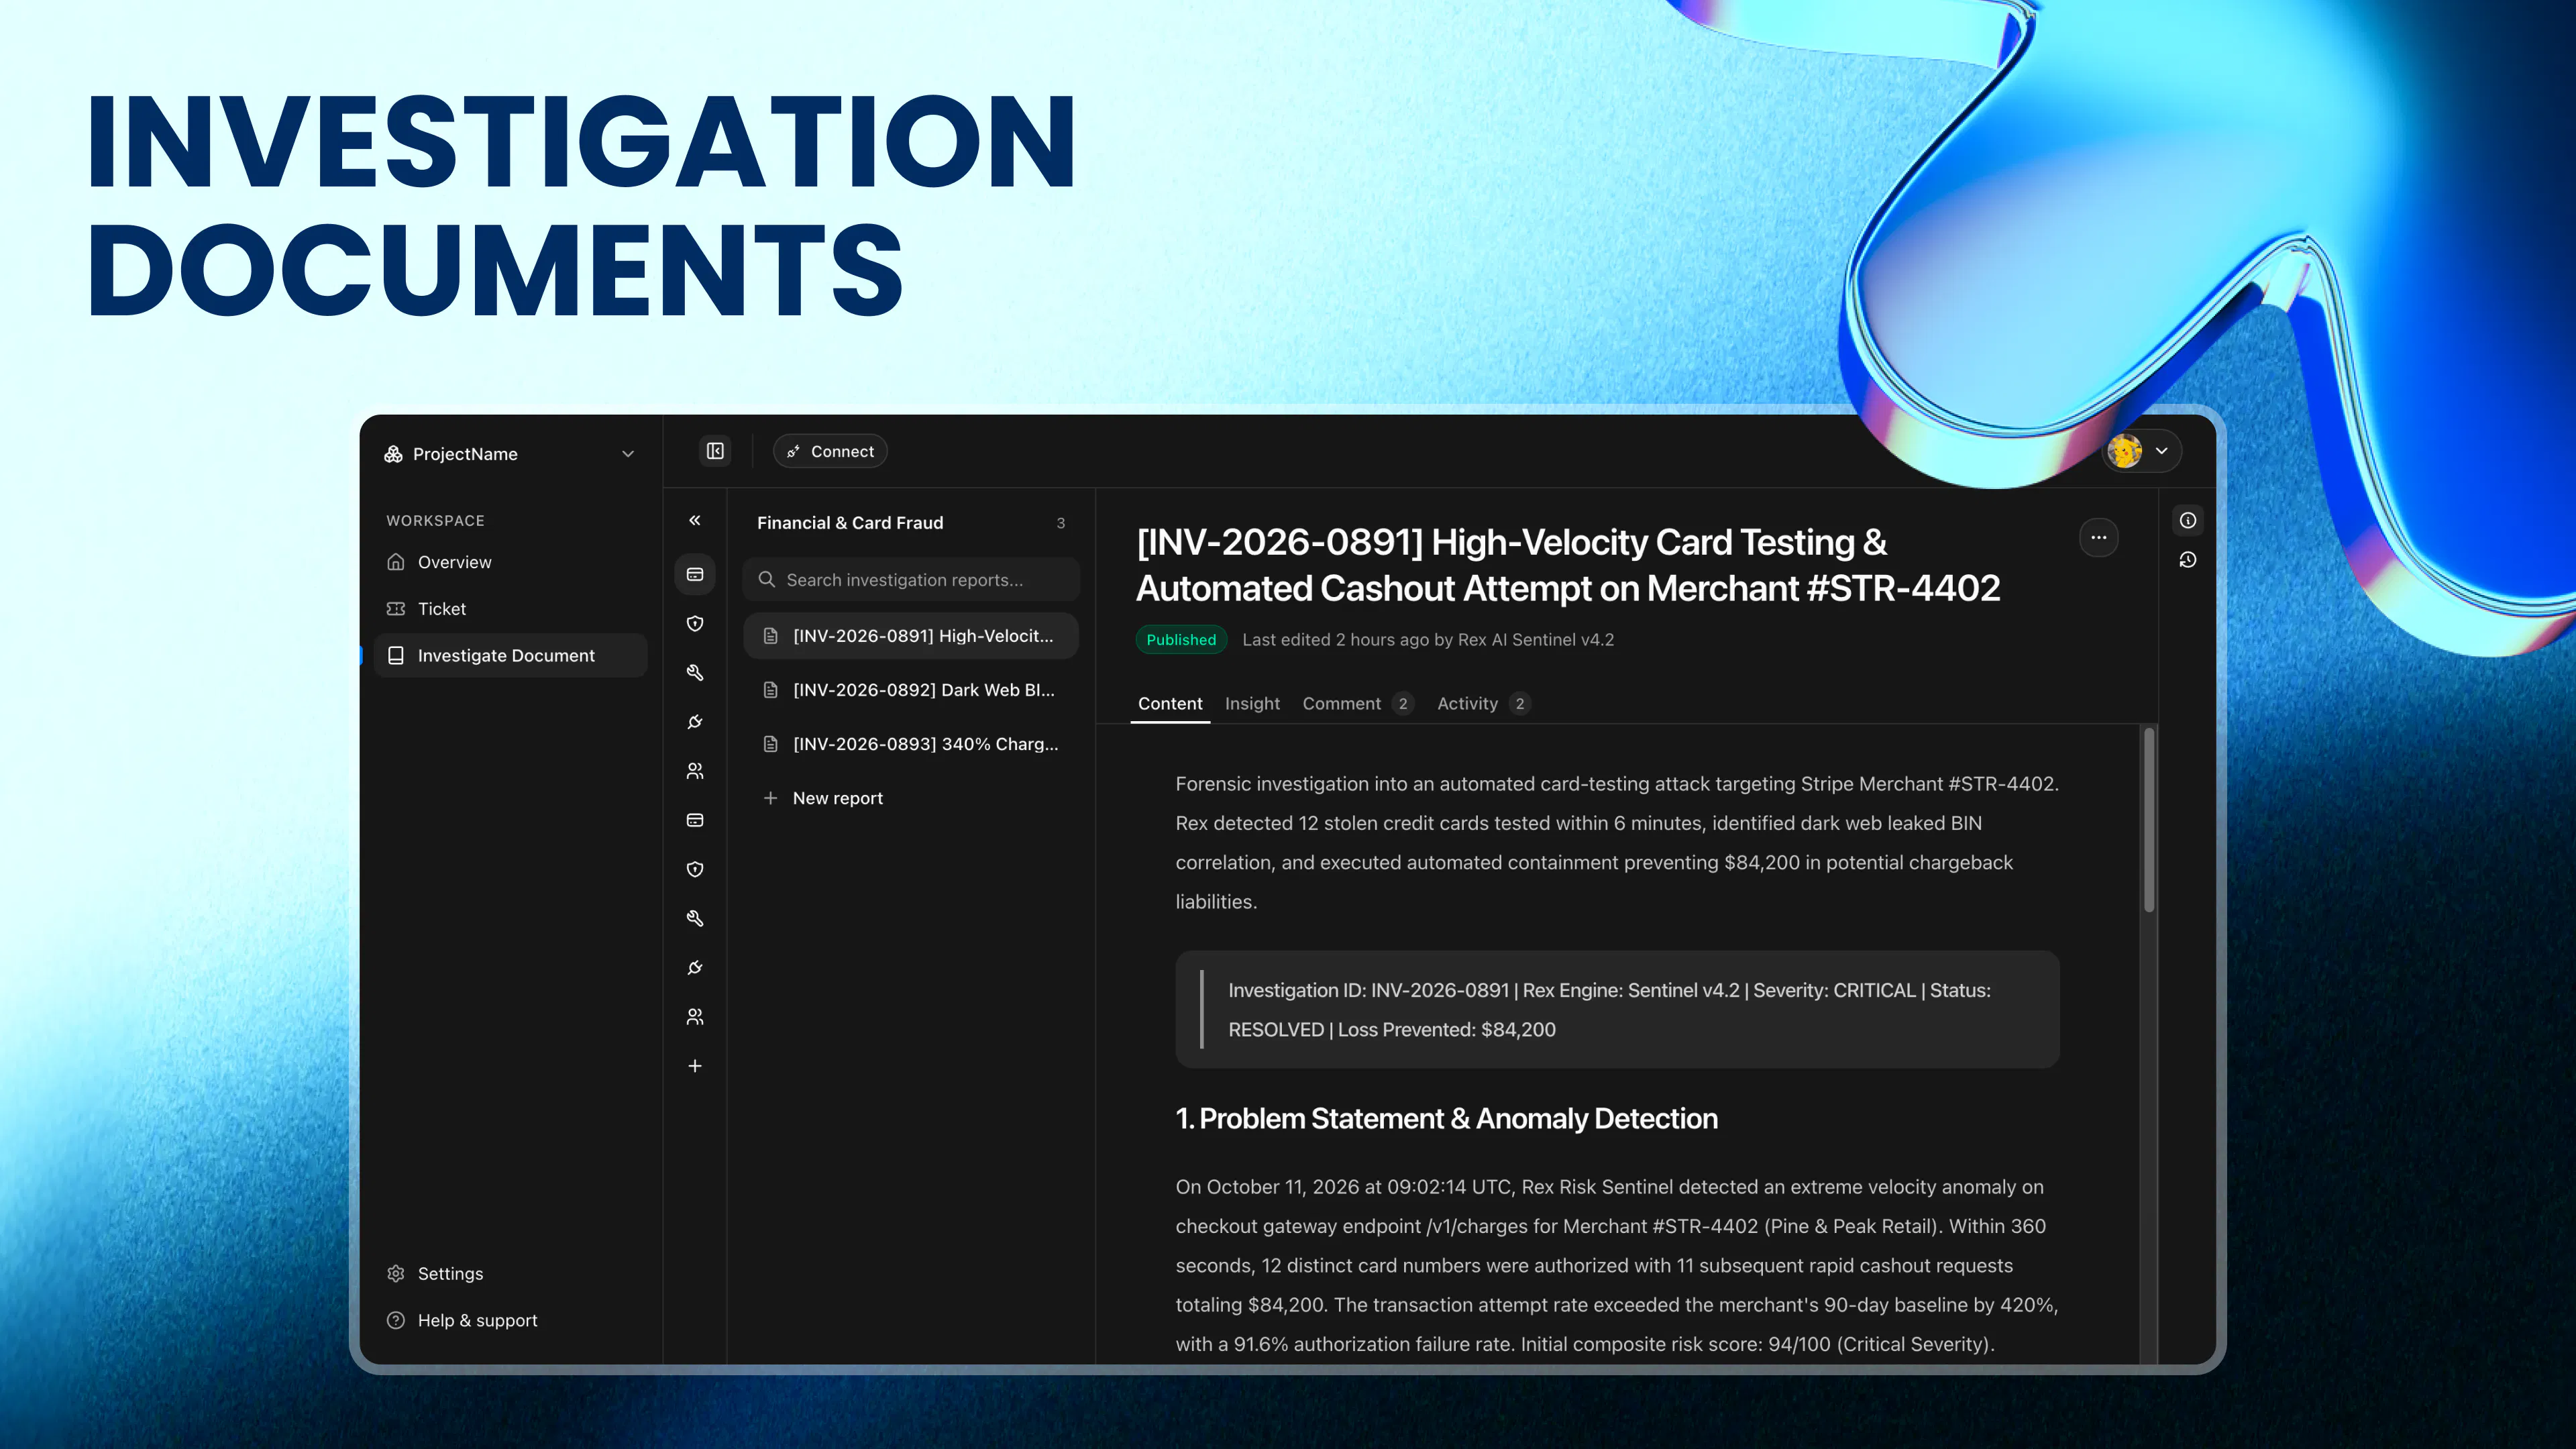The height and width of the screenshot is (1449, 2576).
Task: Select the highlighted card category icon
Action: coord(695,575)
